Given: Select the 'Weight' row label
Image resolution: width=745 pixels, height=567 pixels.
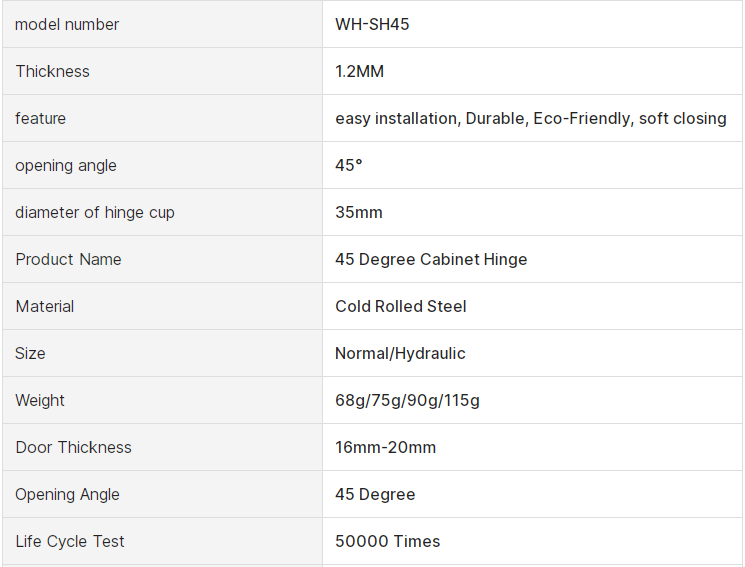Looking at the screenshot, I should [40, 400].
